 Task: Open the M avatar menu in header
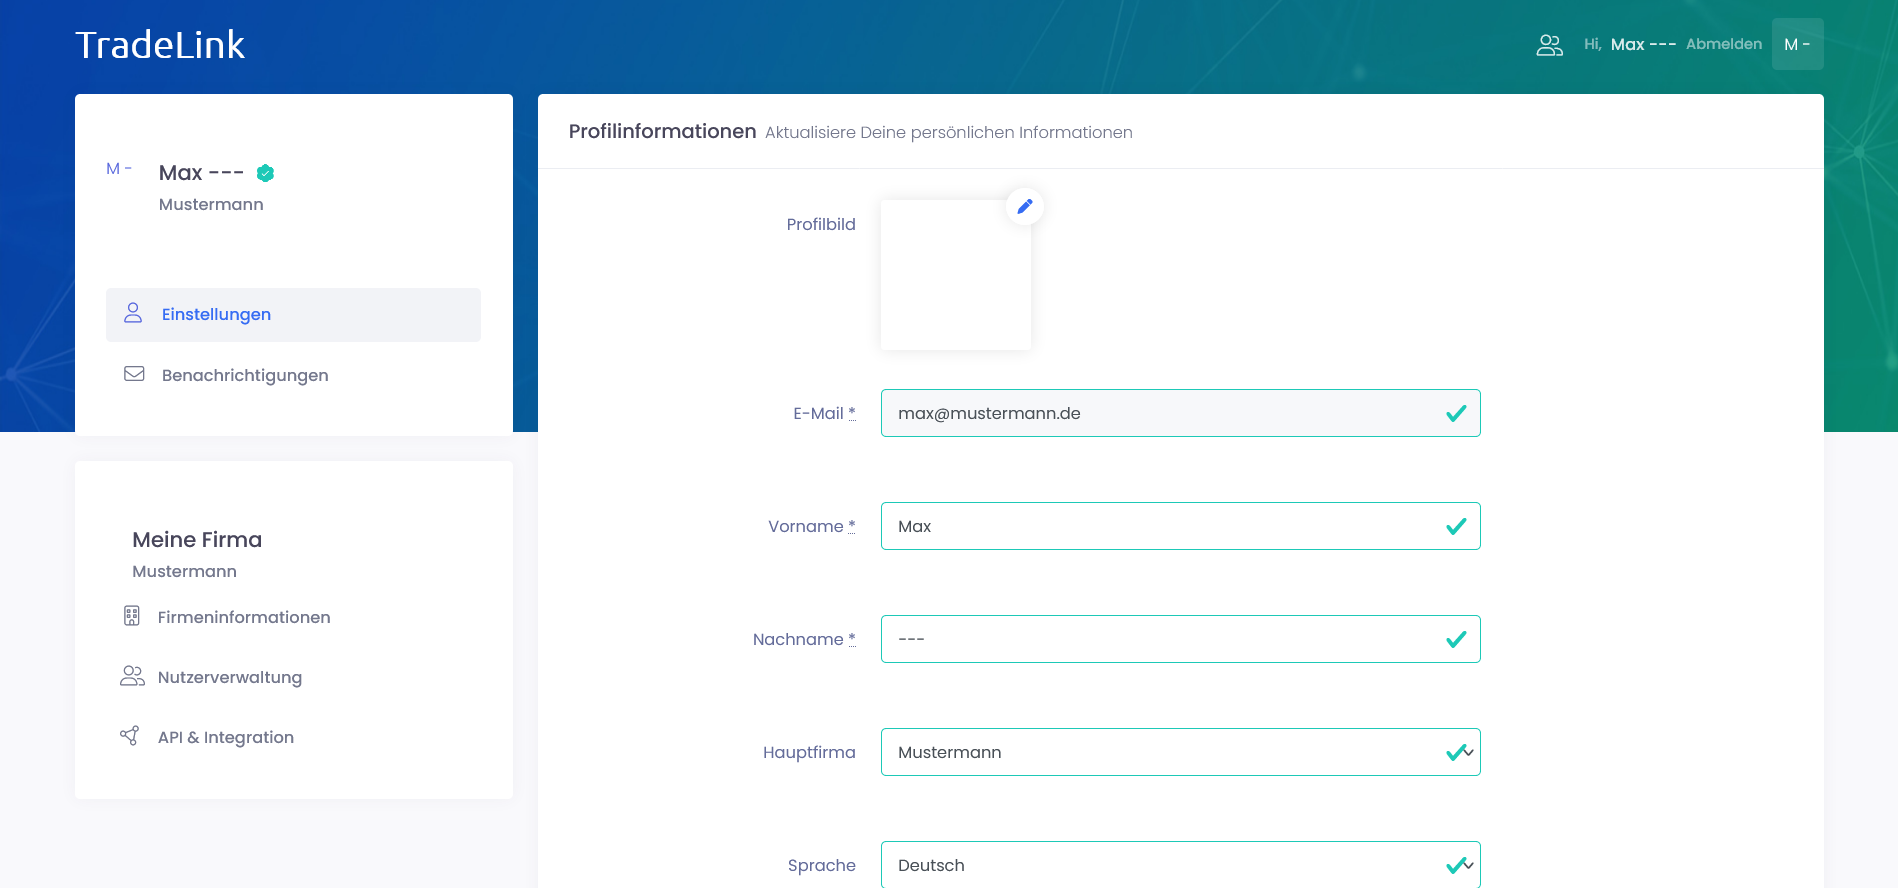[1797, 44]
